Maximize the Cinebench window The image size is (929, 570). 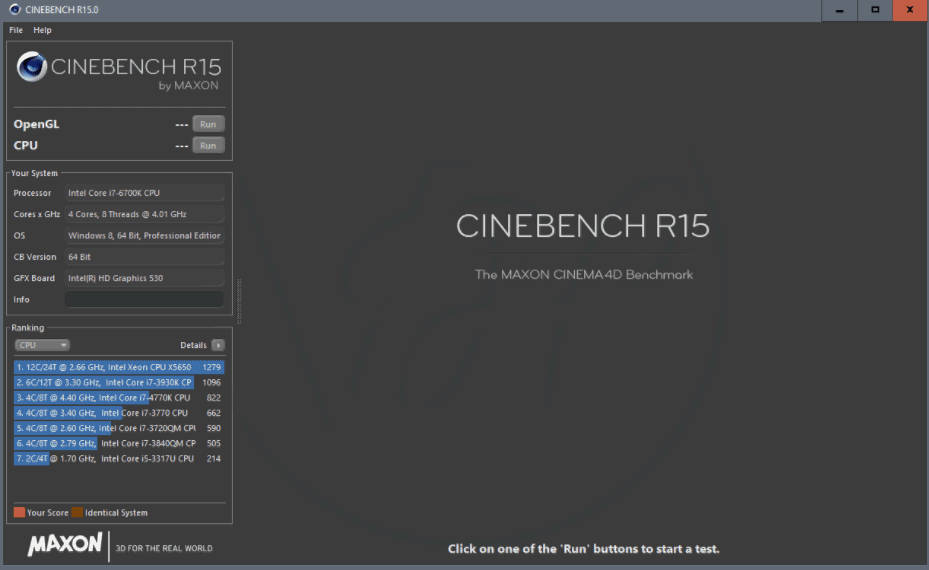tap(875, 10)
